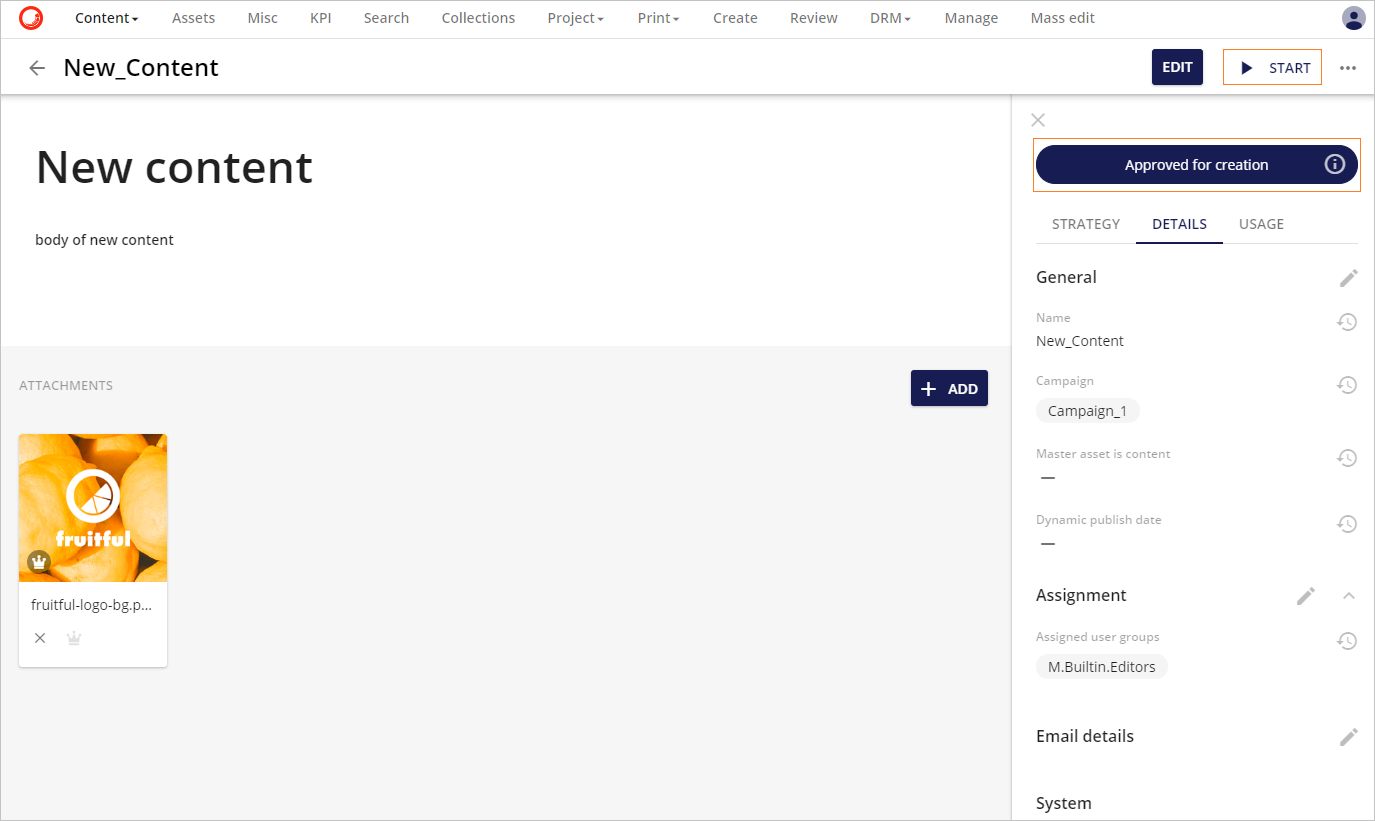View history of the Campaign field
Image resolution: width=1375 pixels, height=821 pixels.
point(1347,385)
